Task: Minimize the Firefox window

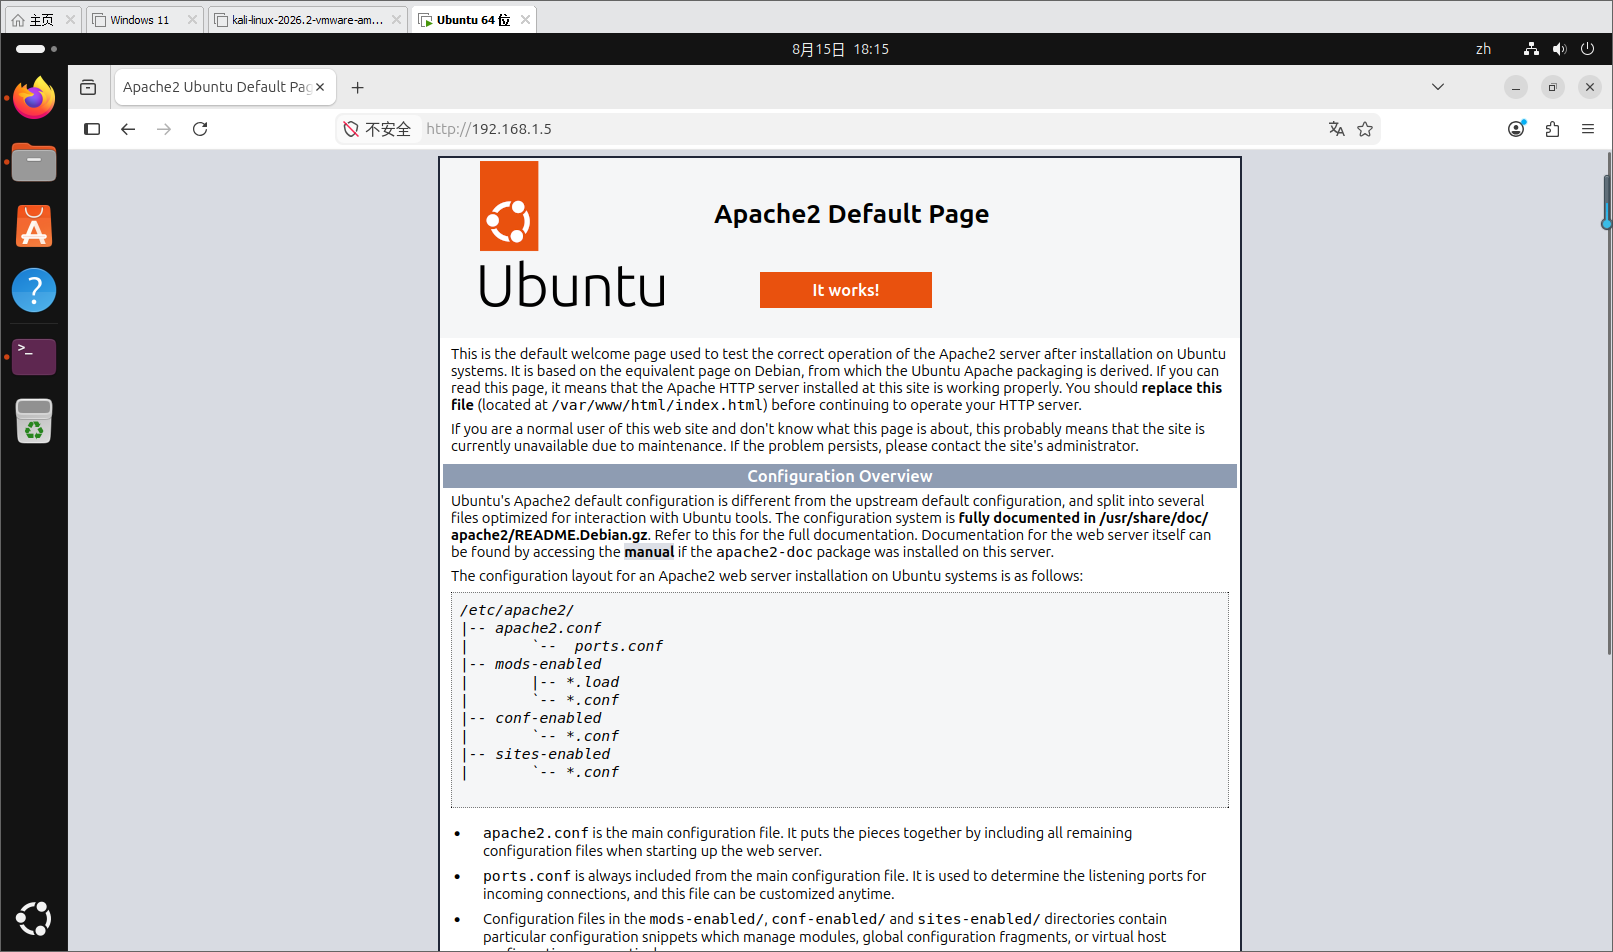Action: click(1516, 87)
